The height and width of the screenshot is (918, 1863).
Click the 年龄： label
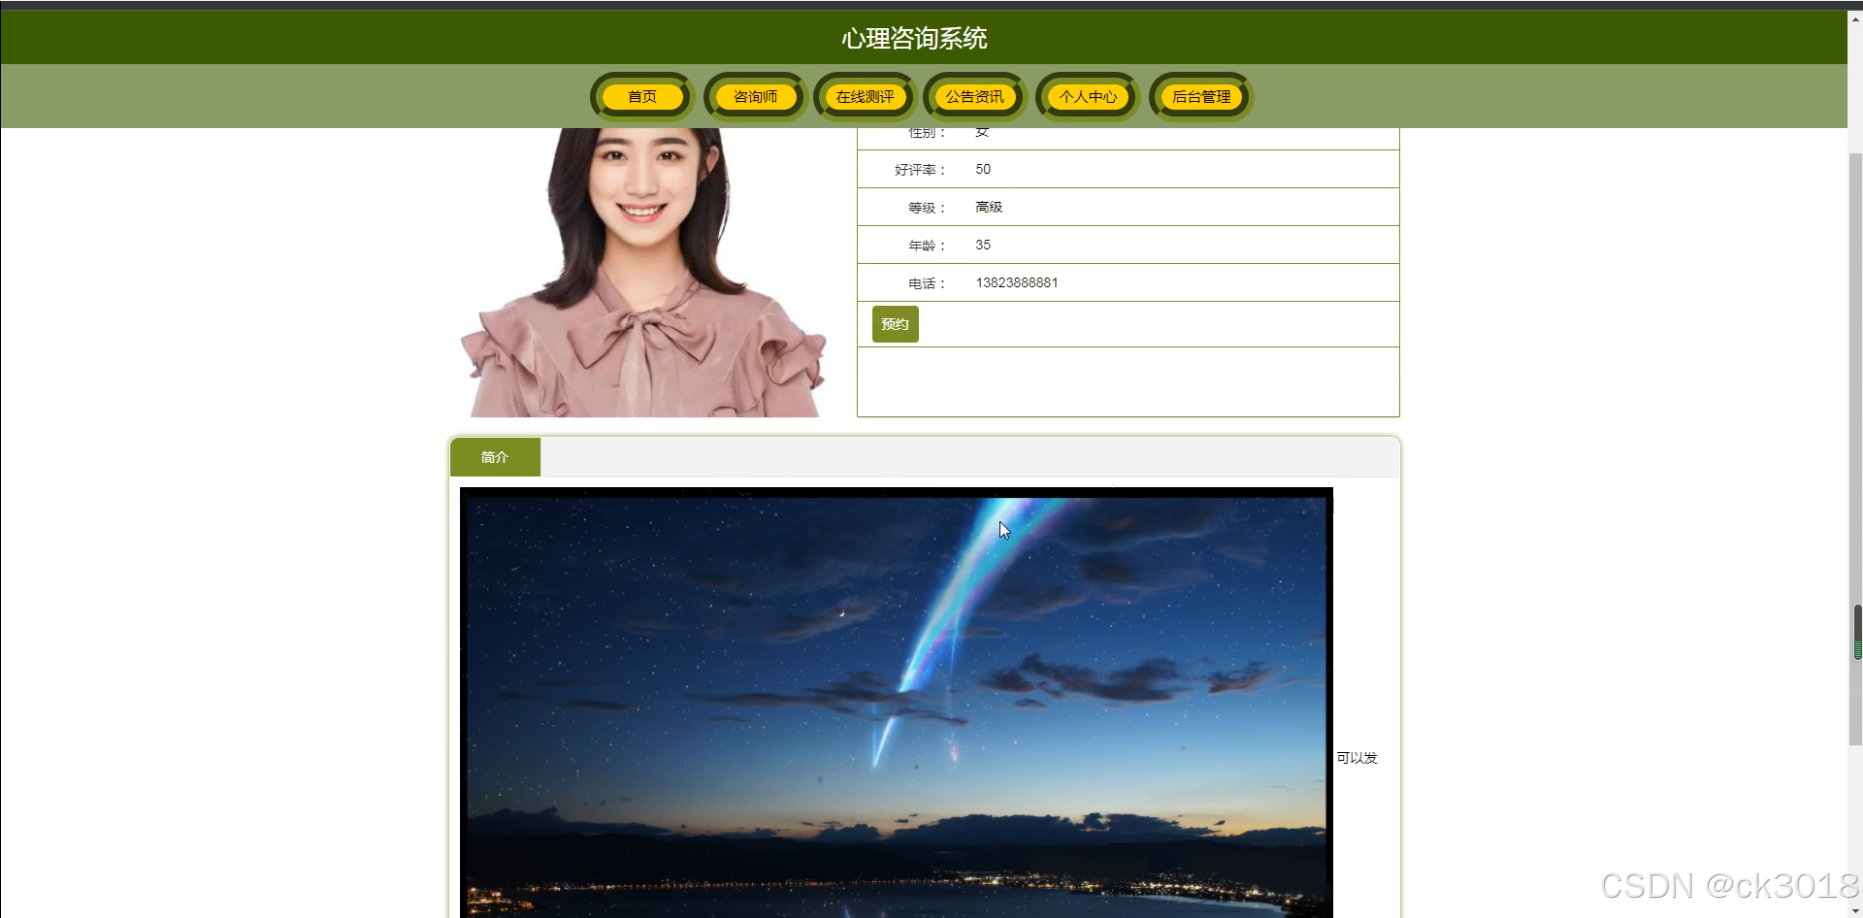(927, 246)
